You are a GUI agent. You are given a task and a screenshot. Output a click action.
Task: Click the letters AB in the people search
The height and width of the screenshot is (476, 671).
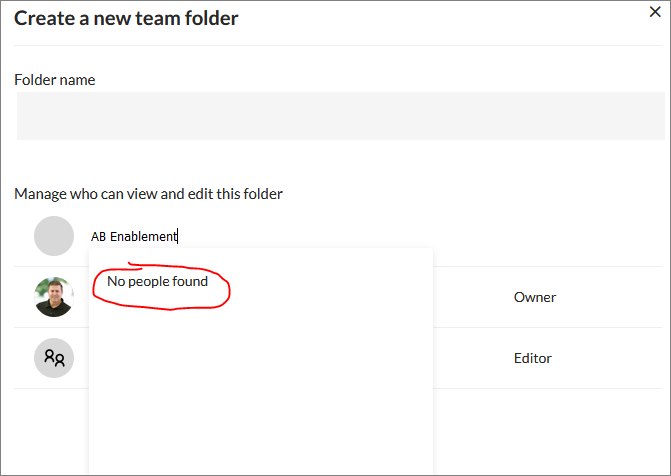(x=98, y=237)
